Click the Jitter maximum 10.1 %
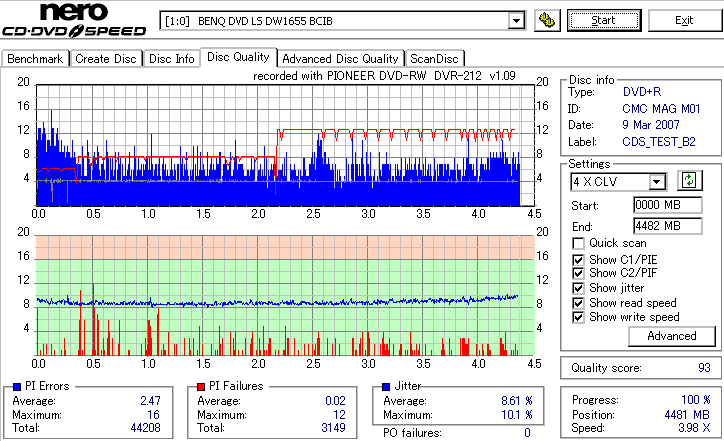 tap(517, 415)
